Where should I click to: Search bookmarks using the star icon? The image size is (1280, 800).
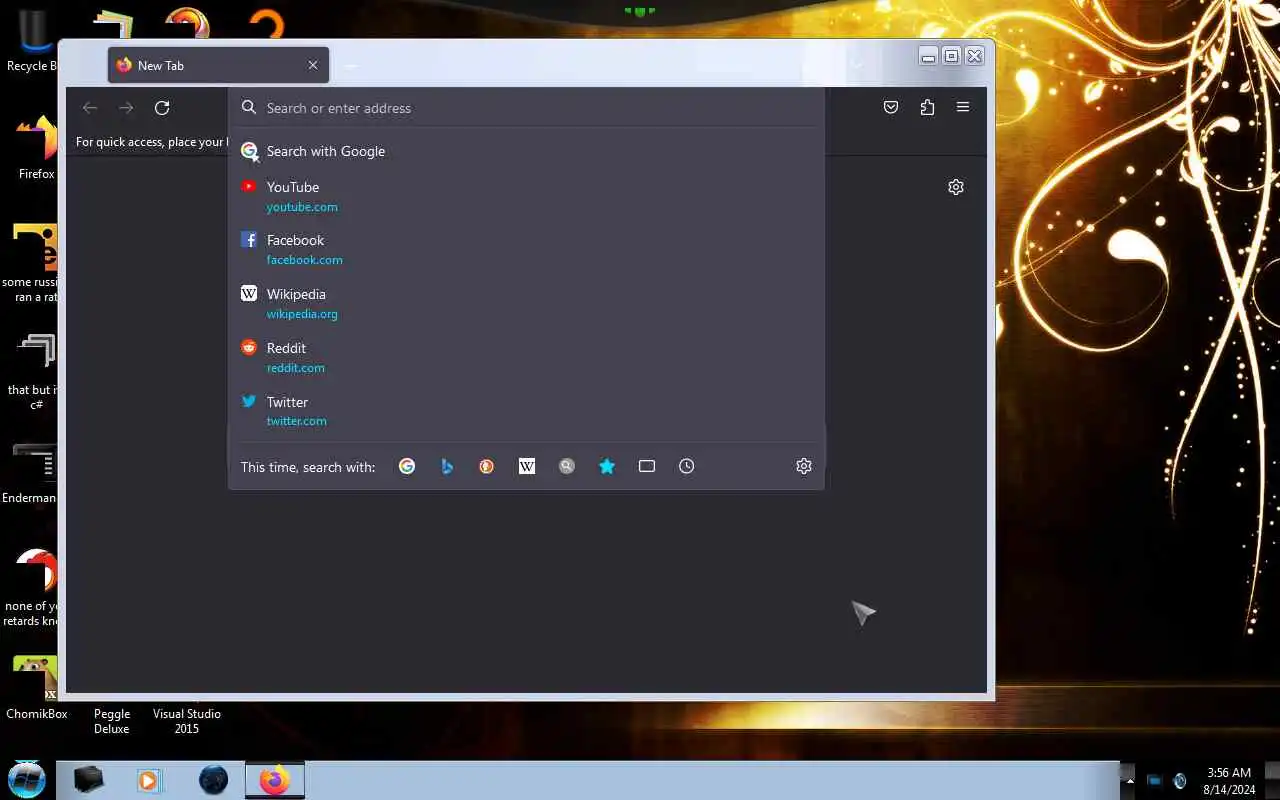point(607,466)
